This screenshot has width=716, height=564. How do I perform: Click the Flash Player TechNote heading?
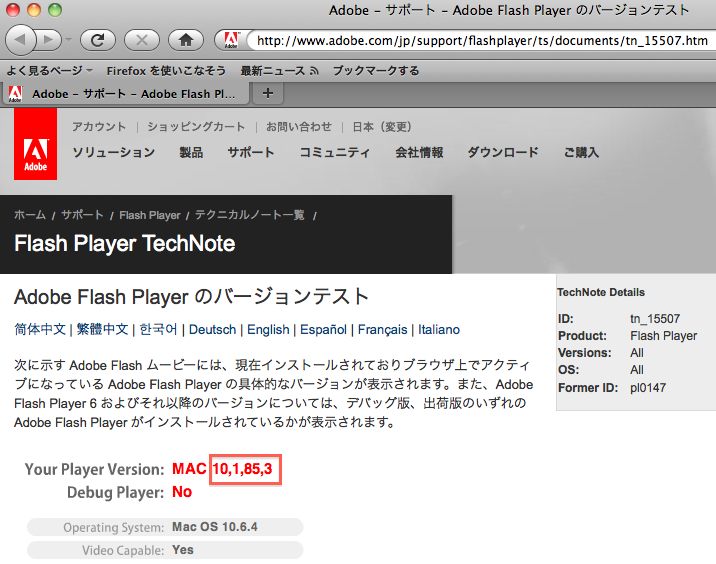pyautogui.click(x=125, y=243)
